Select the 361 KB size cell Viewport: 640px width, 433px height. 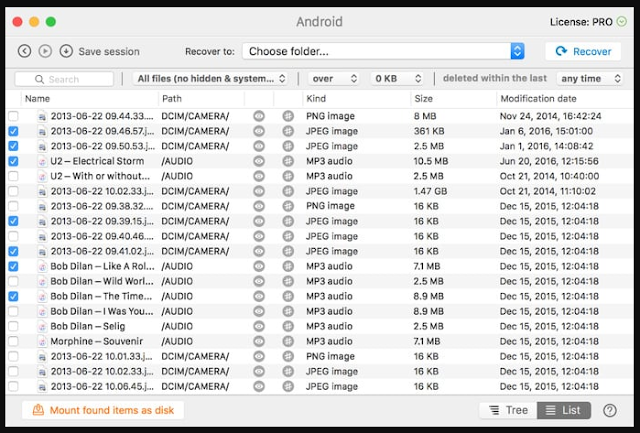click(429, 131)
